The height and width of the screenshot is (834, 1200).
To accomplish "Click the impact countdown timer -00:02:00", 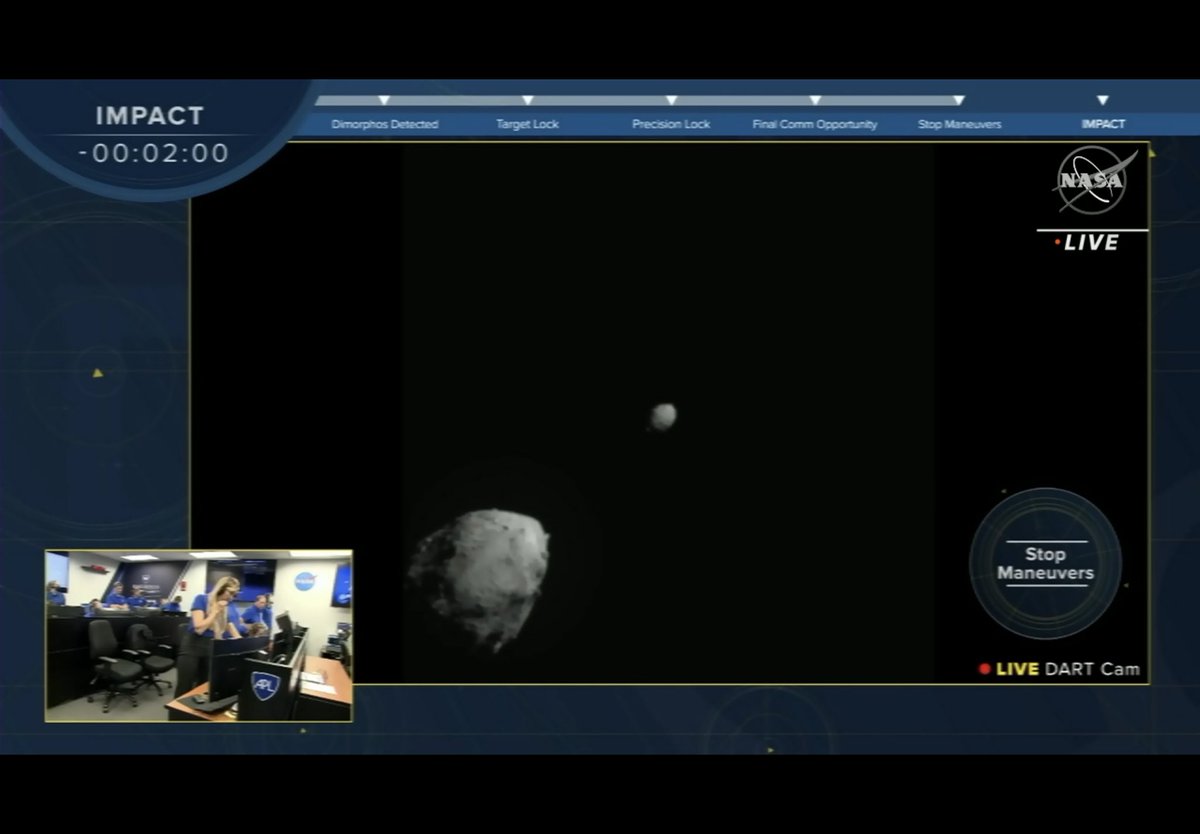I will coord(154,153).
